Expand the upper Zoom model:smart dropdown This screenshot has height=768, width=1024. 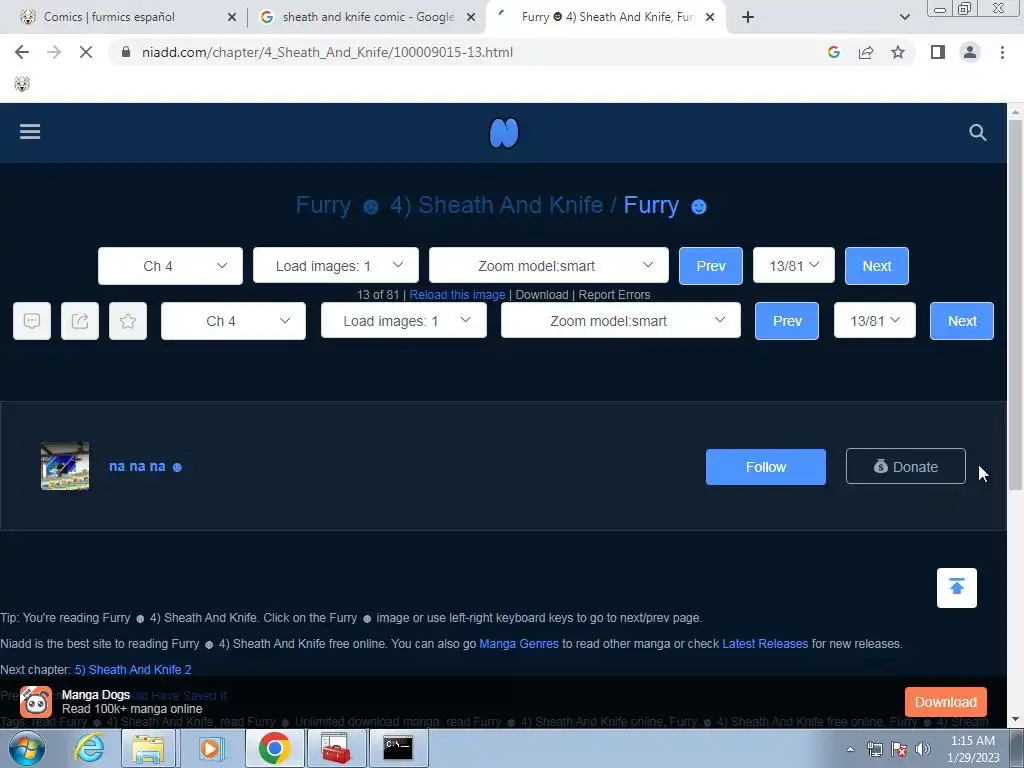549,266
